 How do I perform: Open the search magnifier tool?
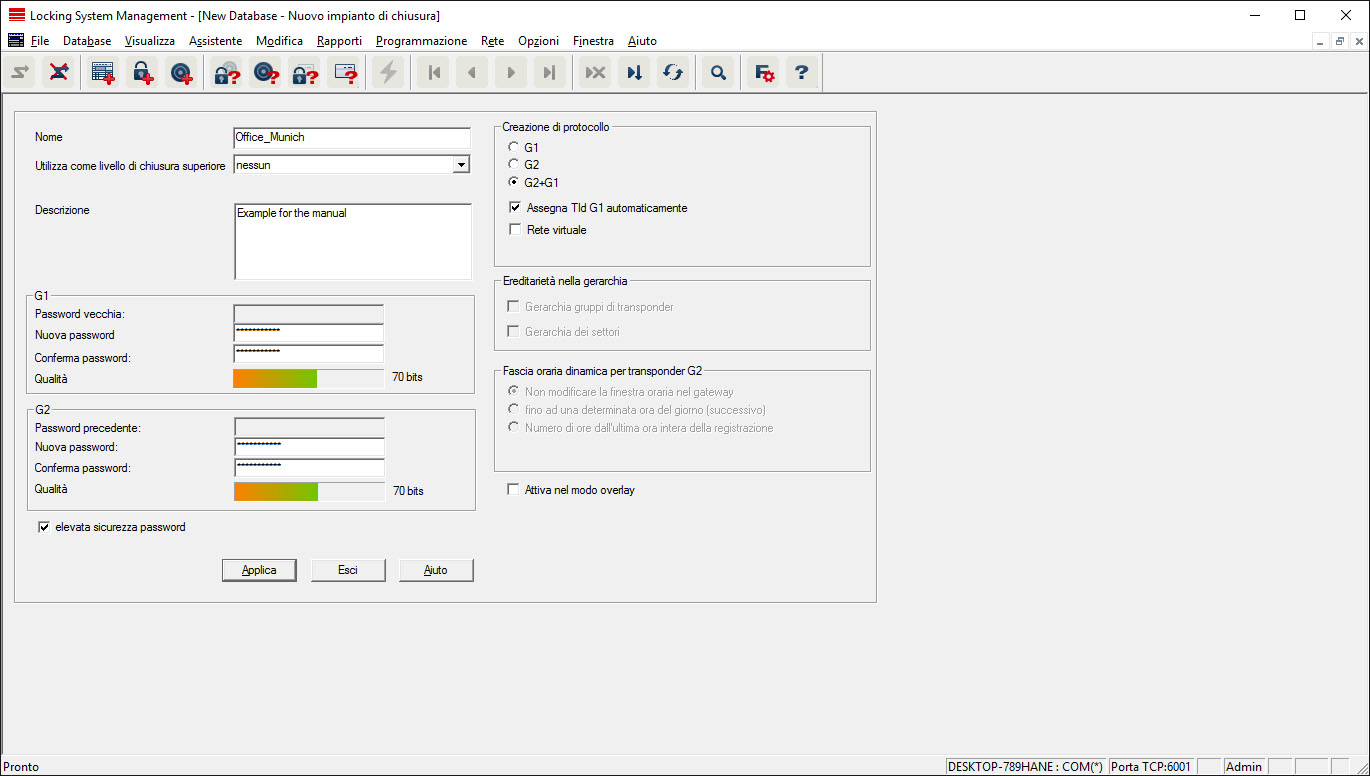click(717, 73)
